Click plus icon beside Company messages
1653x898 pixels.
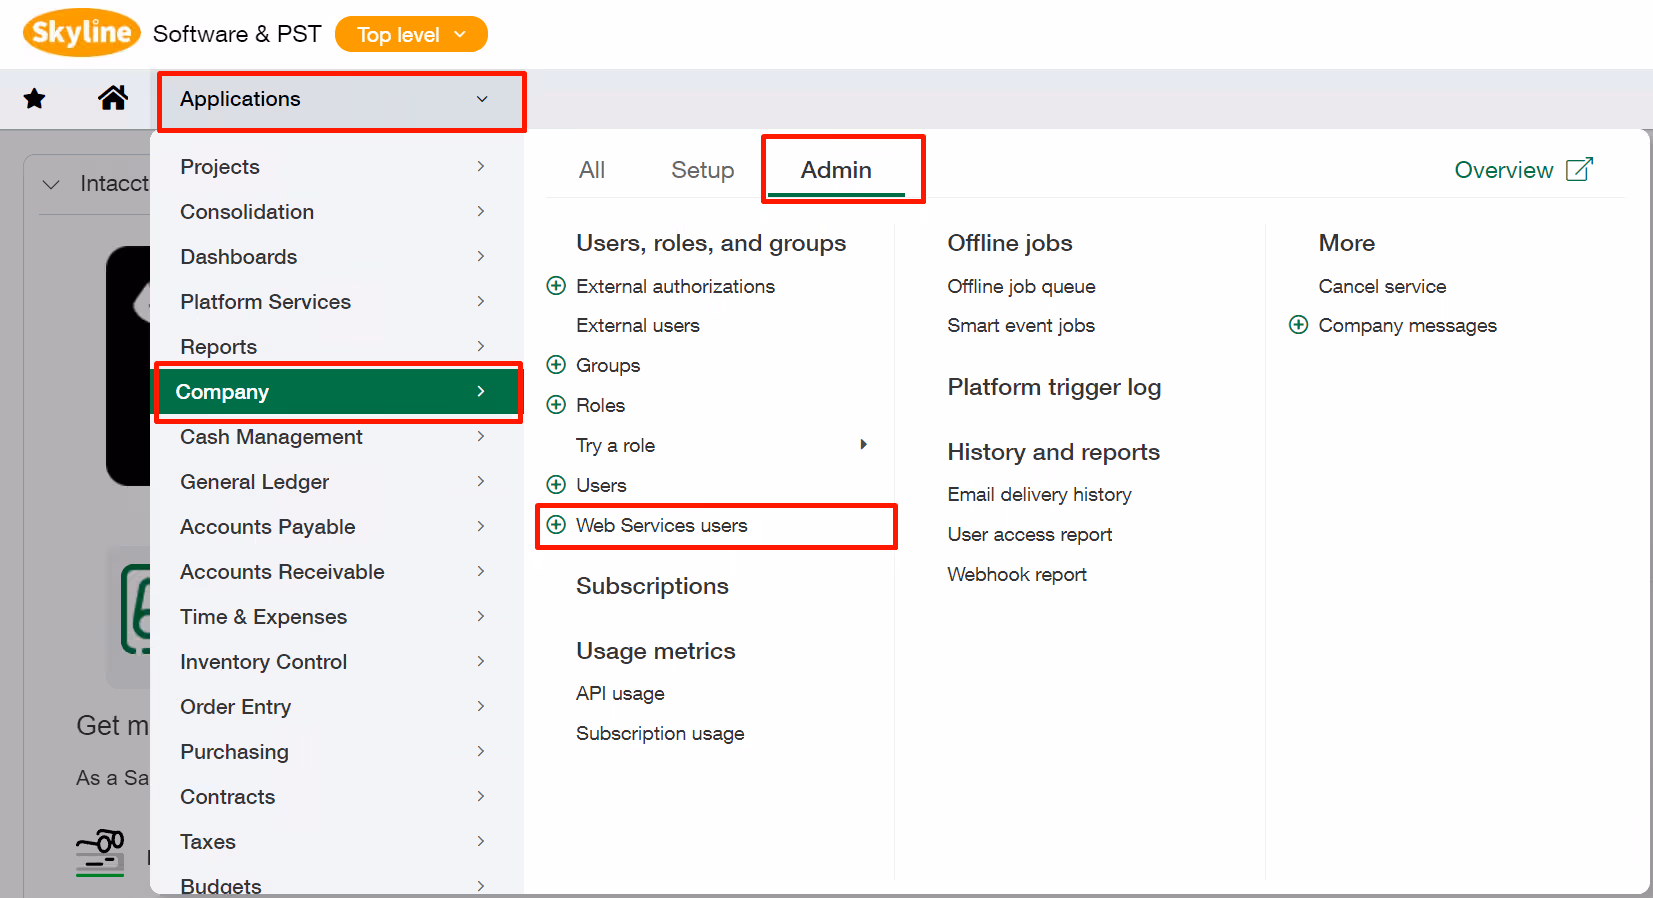click(1298, 325)
